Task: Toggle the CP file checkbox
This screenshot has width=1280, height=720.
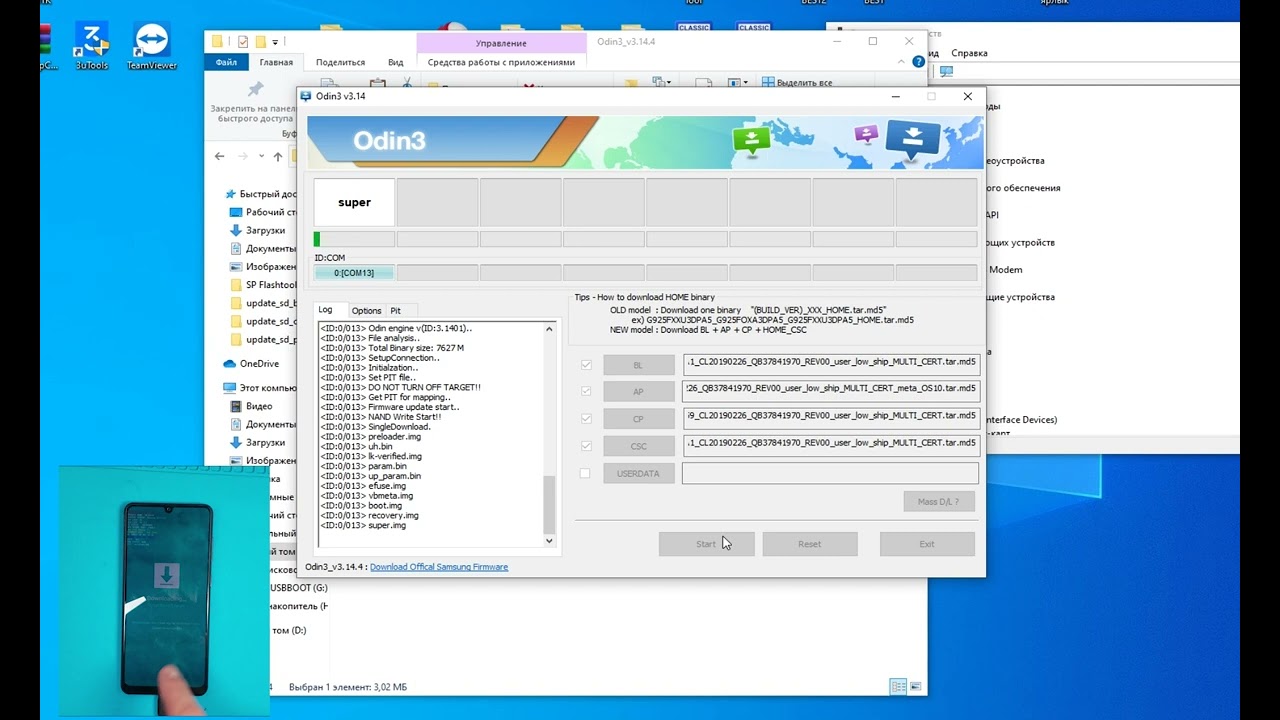Action: [x=586, y=419]
